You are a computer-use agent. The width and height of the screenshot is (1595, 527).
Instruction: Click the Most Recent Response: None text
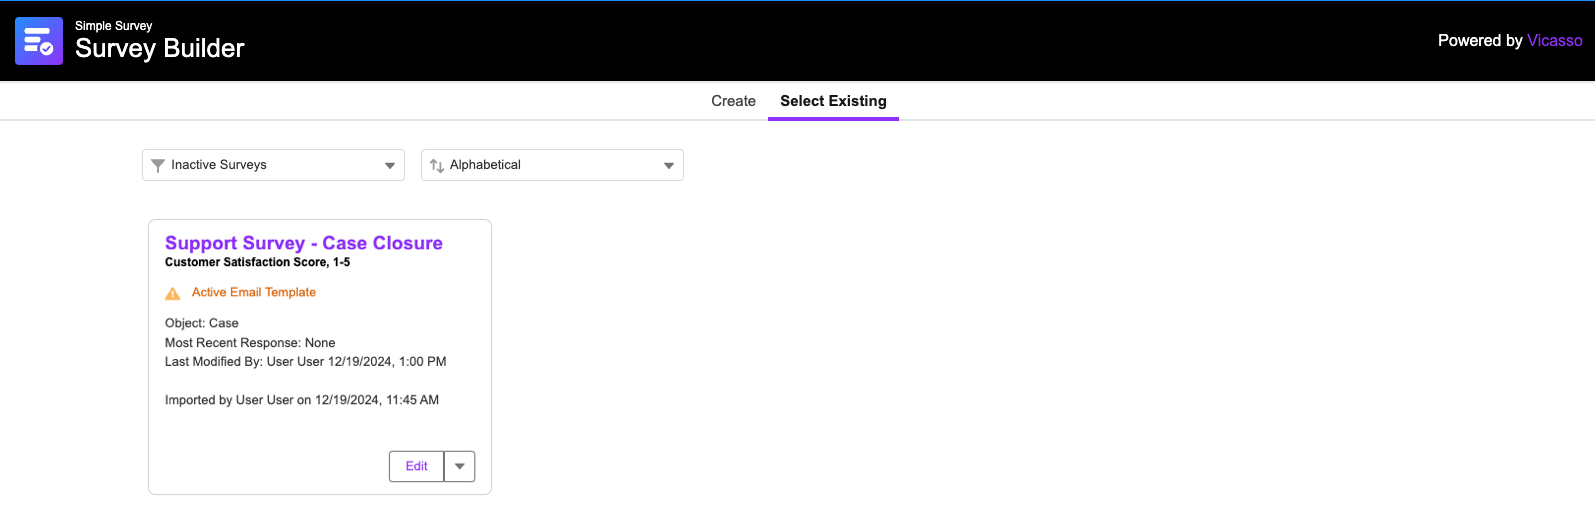[250, 342]
